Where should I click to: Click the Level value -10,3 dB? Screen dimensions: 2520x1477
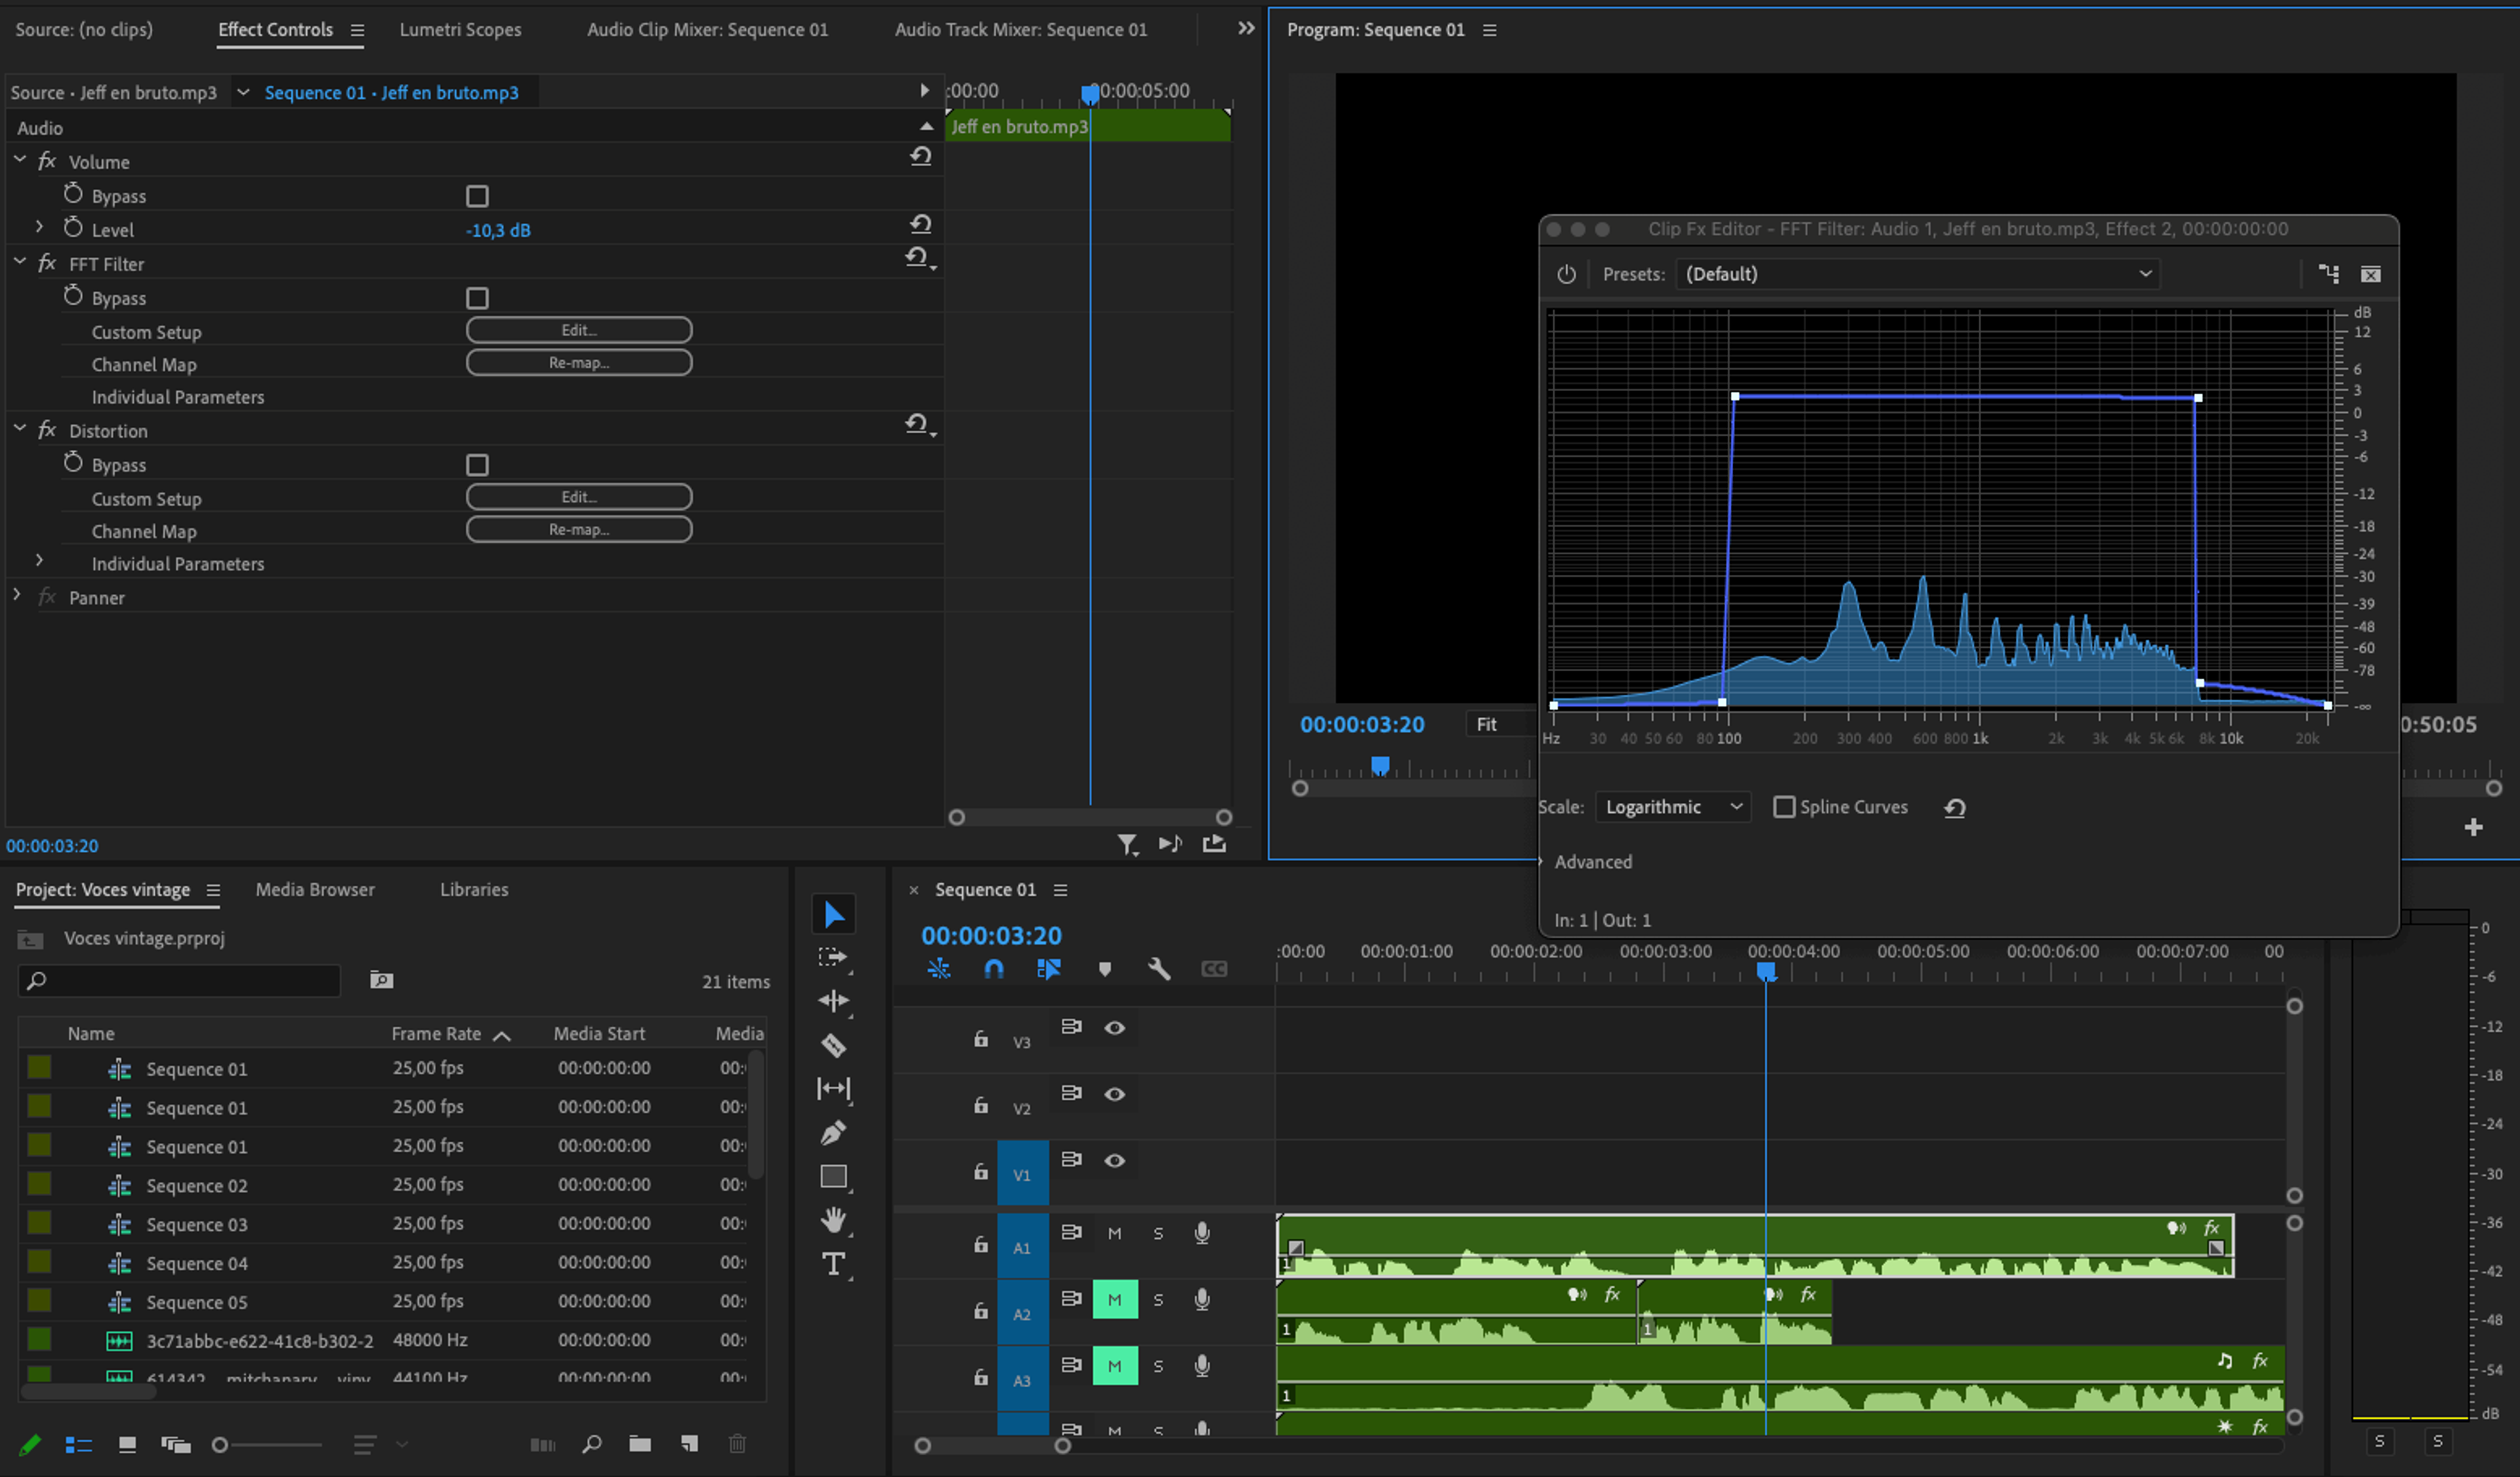[x=498, y=230]
